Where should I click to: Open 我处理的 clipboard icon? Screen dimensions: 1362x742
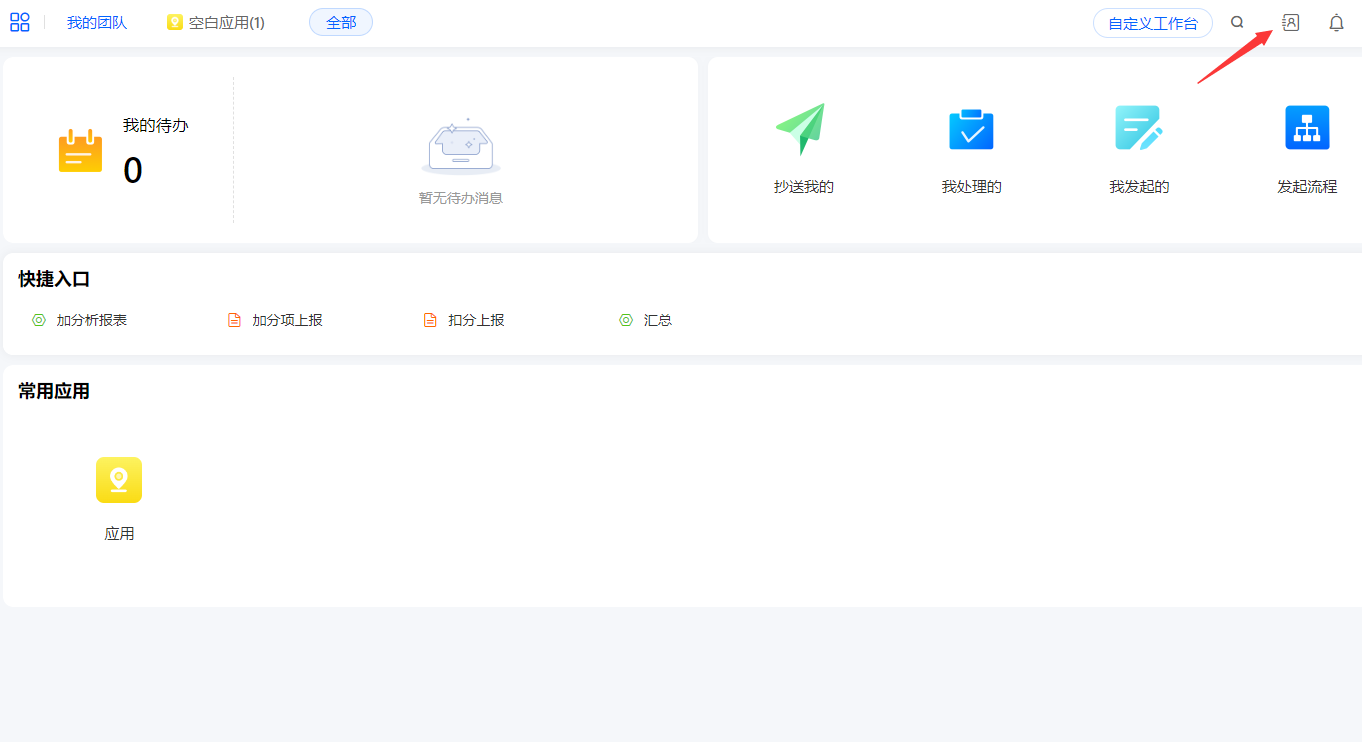click(x=970, y=129)
